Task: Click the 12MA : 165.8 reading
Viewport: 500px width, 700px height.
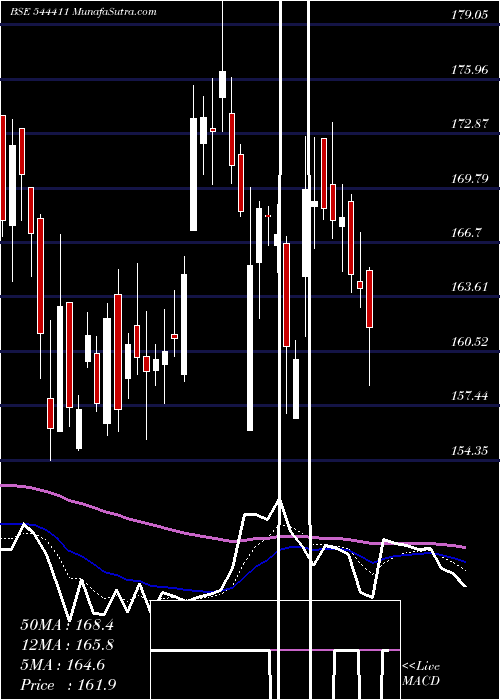Action: click(67, 645)
